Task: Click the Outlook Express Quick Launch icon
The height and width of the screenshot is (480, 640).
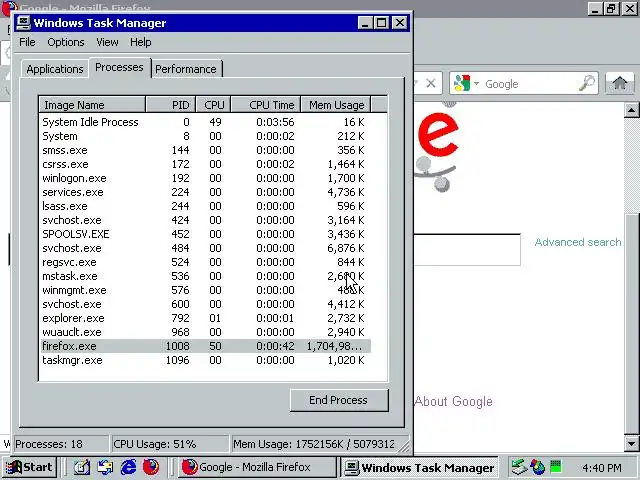Action: click(x=105, y=467)
